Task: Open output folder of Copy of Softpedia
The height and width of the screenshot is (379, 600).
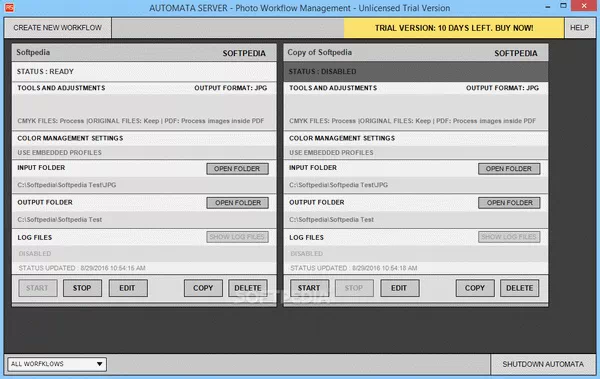Action: pos(509,203)
